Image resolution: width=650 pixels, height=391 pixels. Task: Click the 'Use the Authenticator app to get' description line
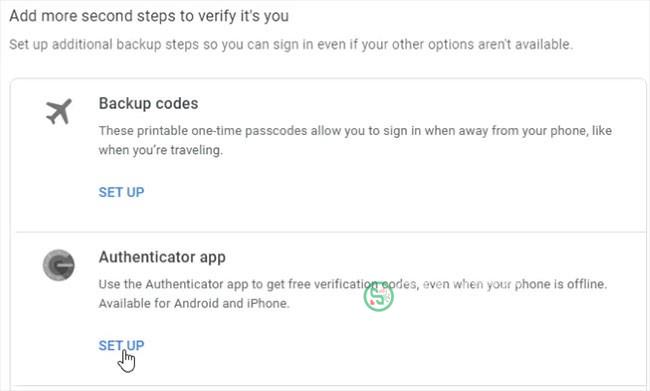point(353,284)
